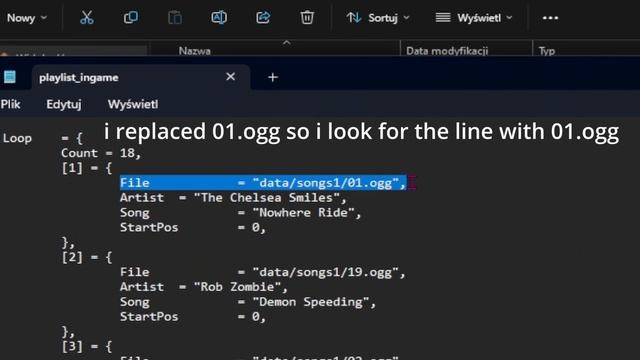Click the 'Count = 18,' line
The image size is (640, 360).
pos(101,153)
